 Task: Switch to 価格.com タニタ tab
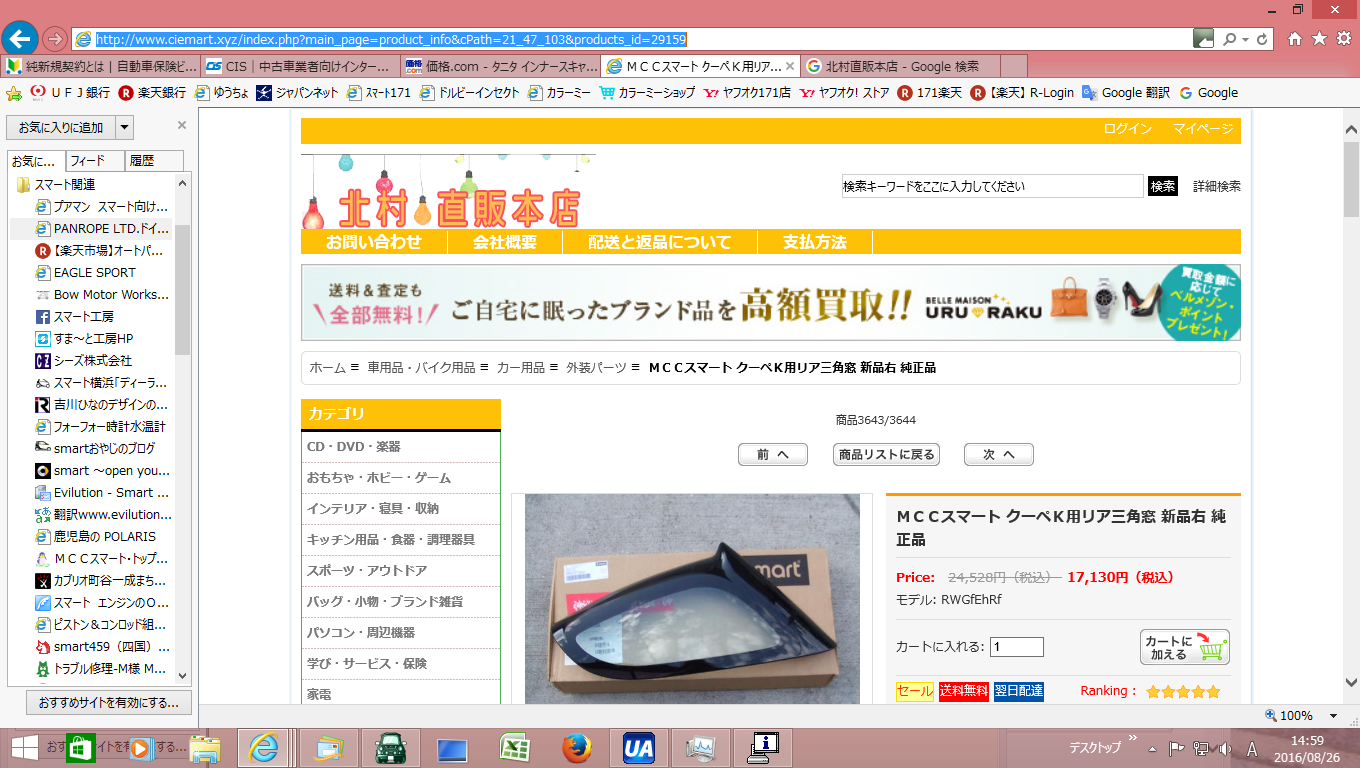tap(500, 66)
